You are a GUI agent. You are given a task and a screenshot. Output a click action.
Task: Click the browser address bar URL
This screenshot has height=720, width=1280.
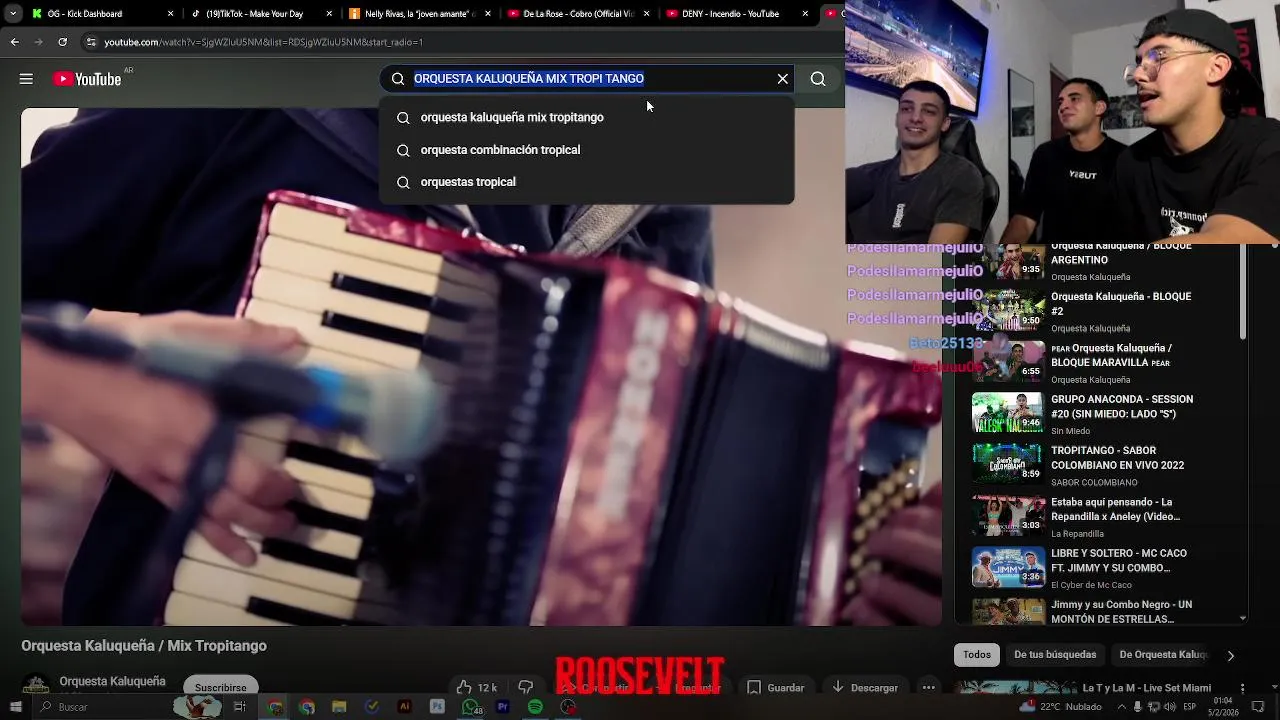pos(263,42)
